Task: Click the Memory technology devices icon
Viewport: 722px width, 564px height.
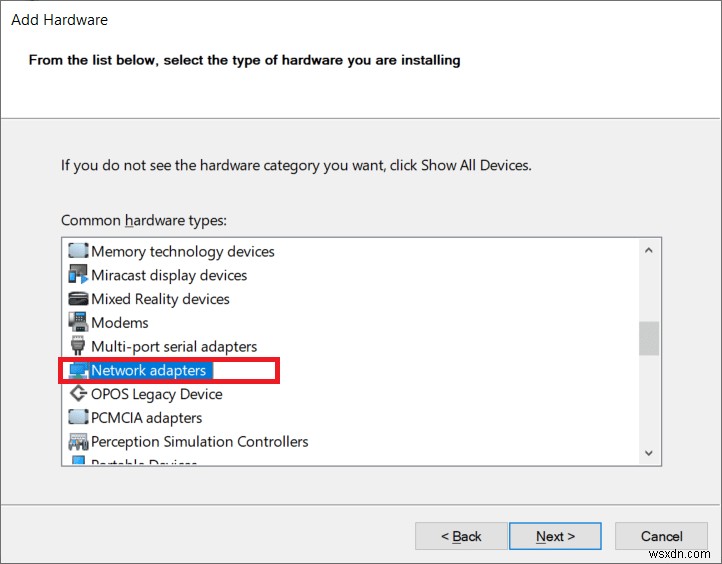Action: 78,251
